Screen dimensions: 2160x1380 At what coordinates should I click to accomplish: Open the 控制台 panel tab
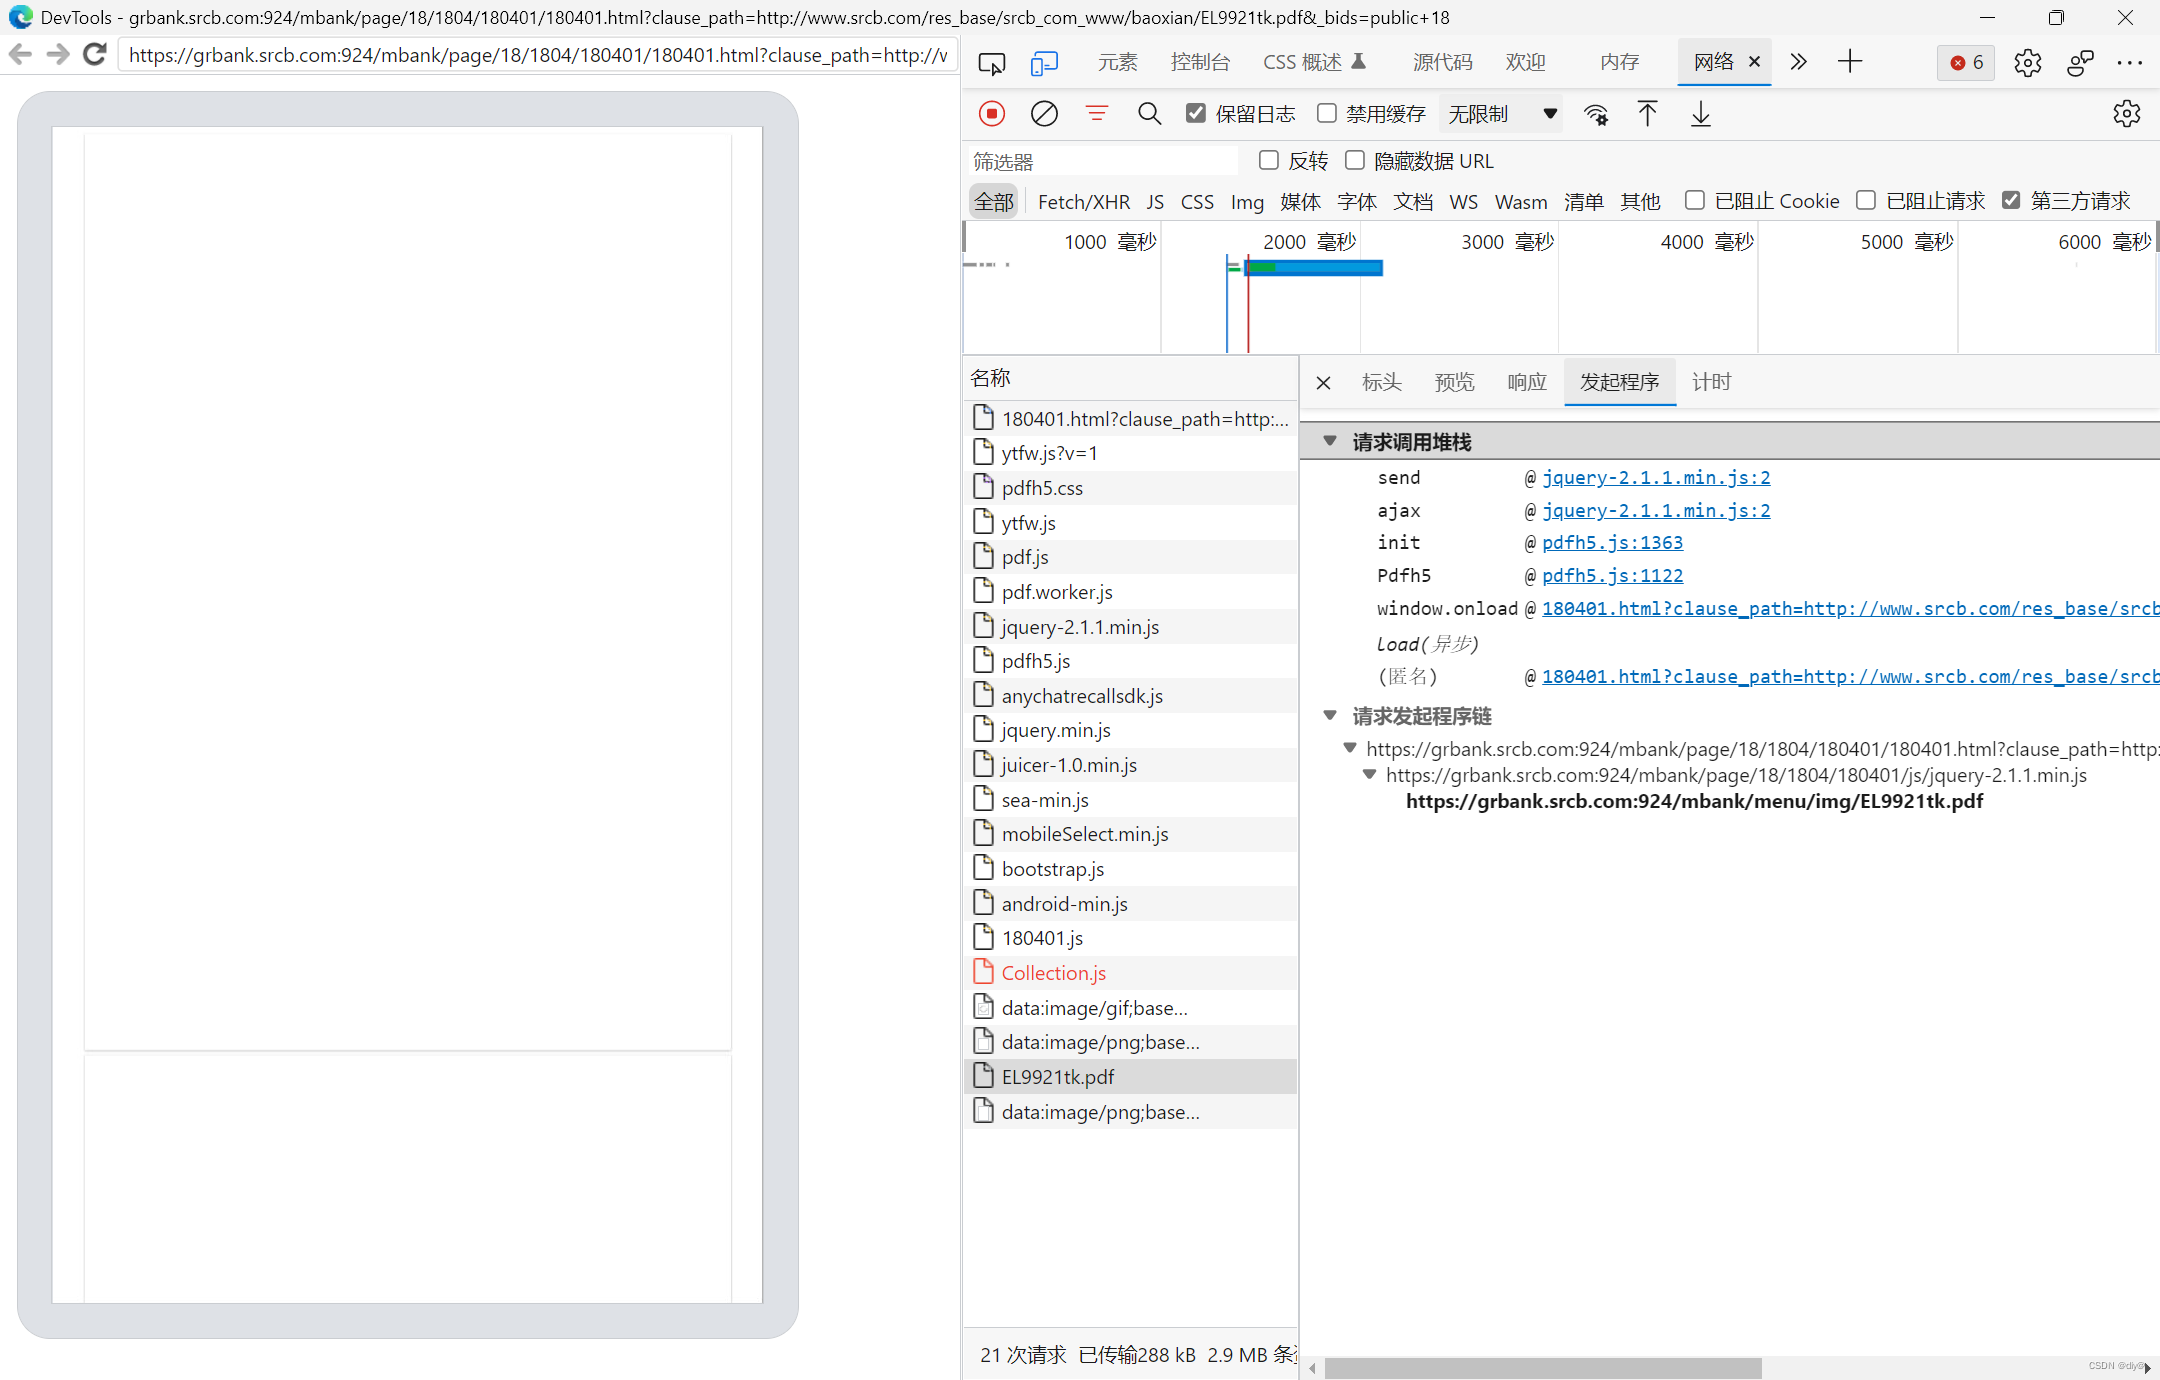pos(1200,62)
